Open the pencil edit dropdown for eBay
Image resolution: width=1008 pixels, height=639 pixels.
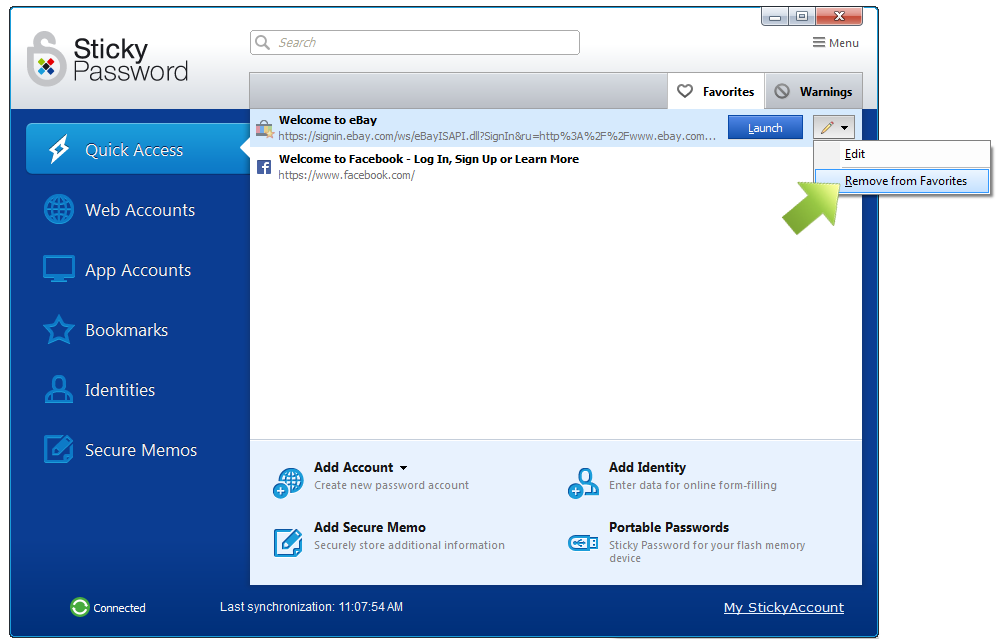pyautogui.click(x=834, y=127)
